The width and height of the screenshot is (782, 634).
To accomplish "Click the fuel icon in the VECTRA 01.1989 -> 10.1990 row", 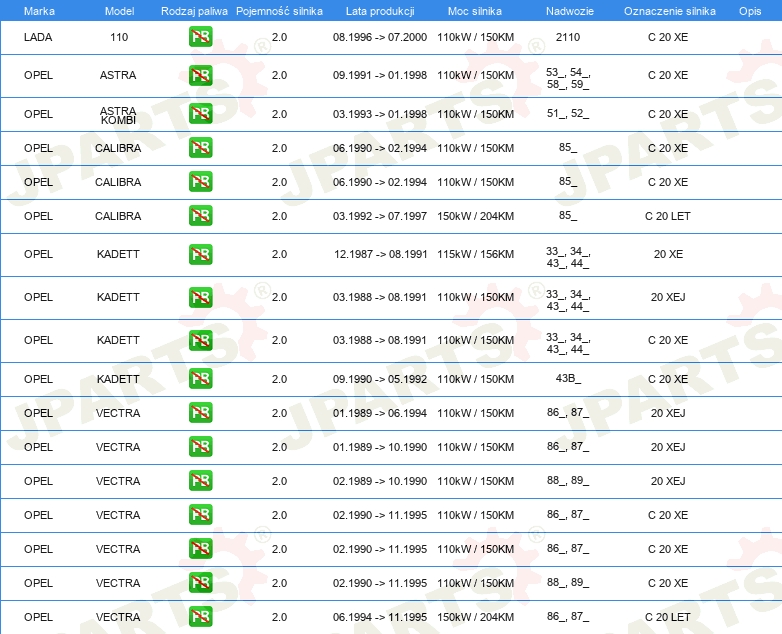I will pos(200,447).
